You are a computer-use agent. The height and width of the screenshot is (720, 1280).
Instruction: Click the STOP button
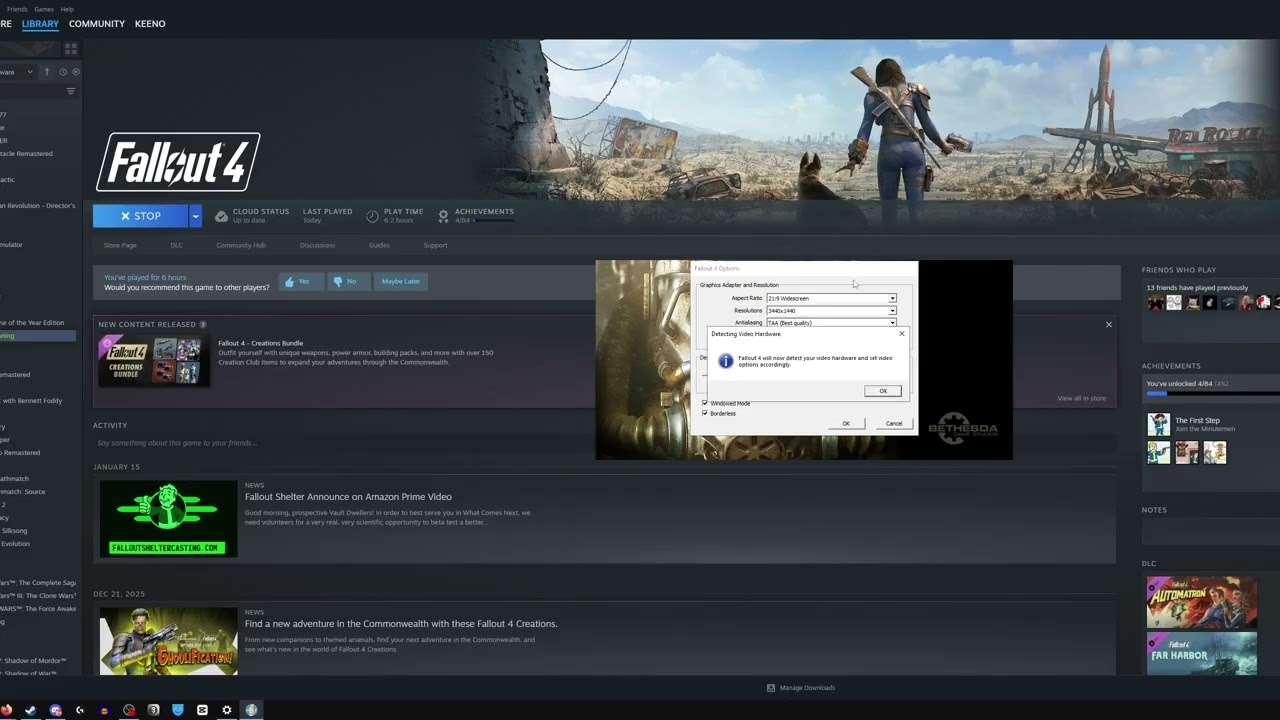[141, 216]
